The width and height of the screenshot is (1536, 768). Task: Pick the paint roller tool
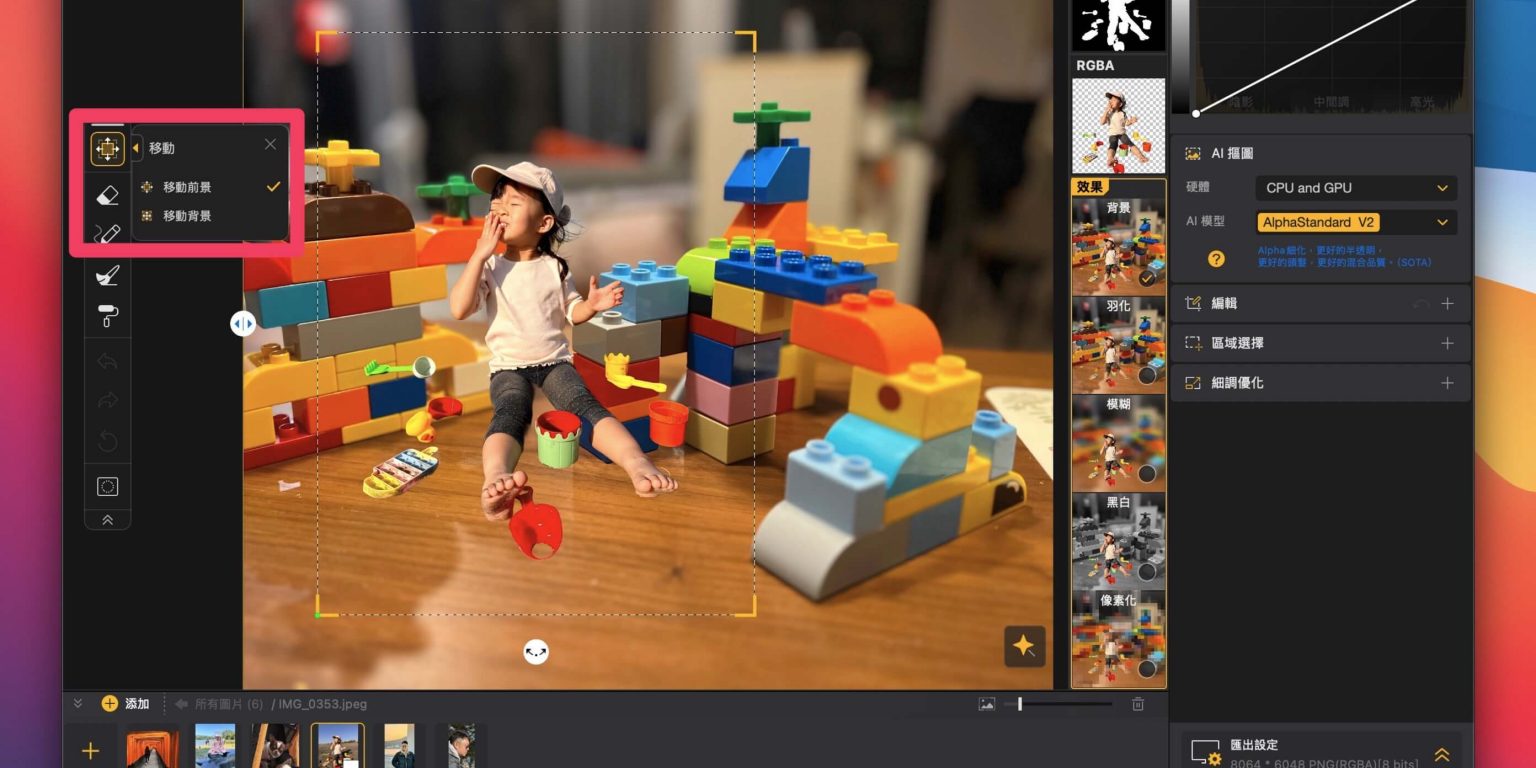[x=107, y=316]
